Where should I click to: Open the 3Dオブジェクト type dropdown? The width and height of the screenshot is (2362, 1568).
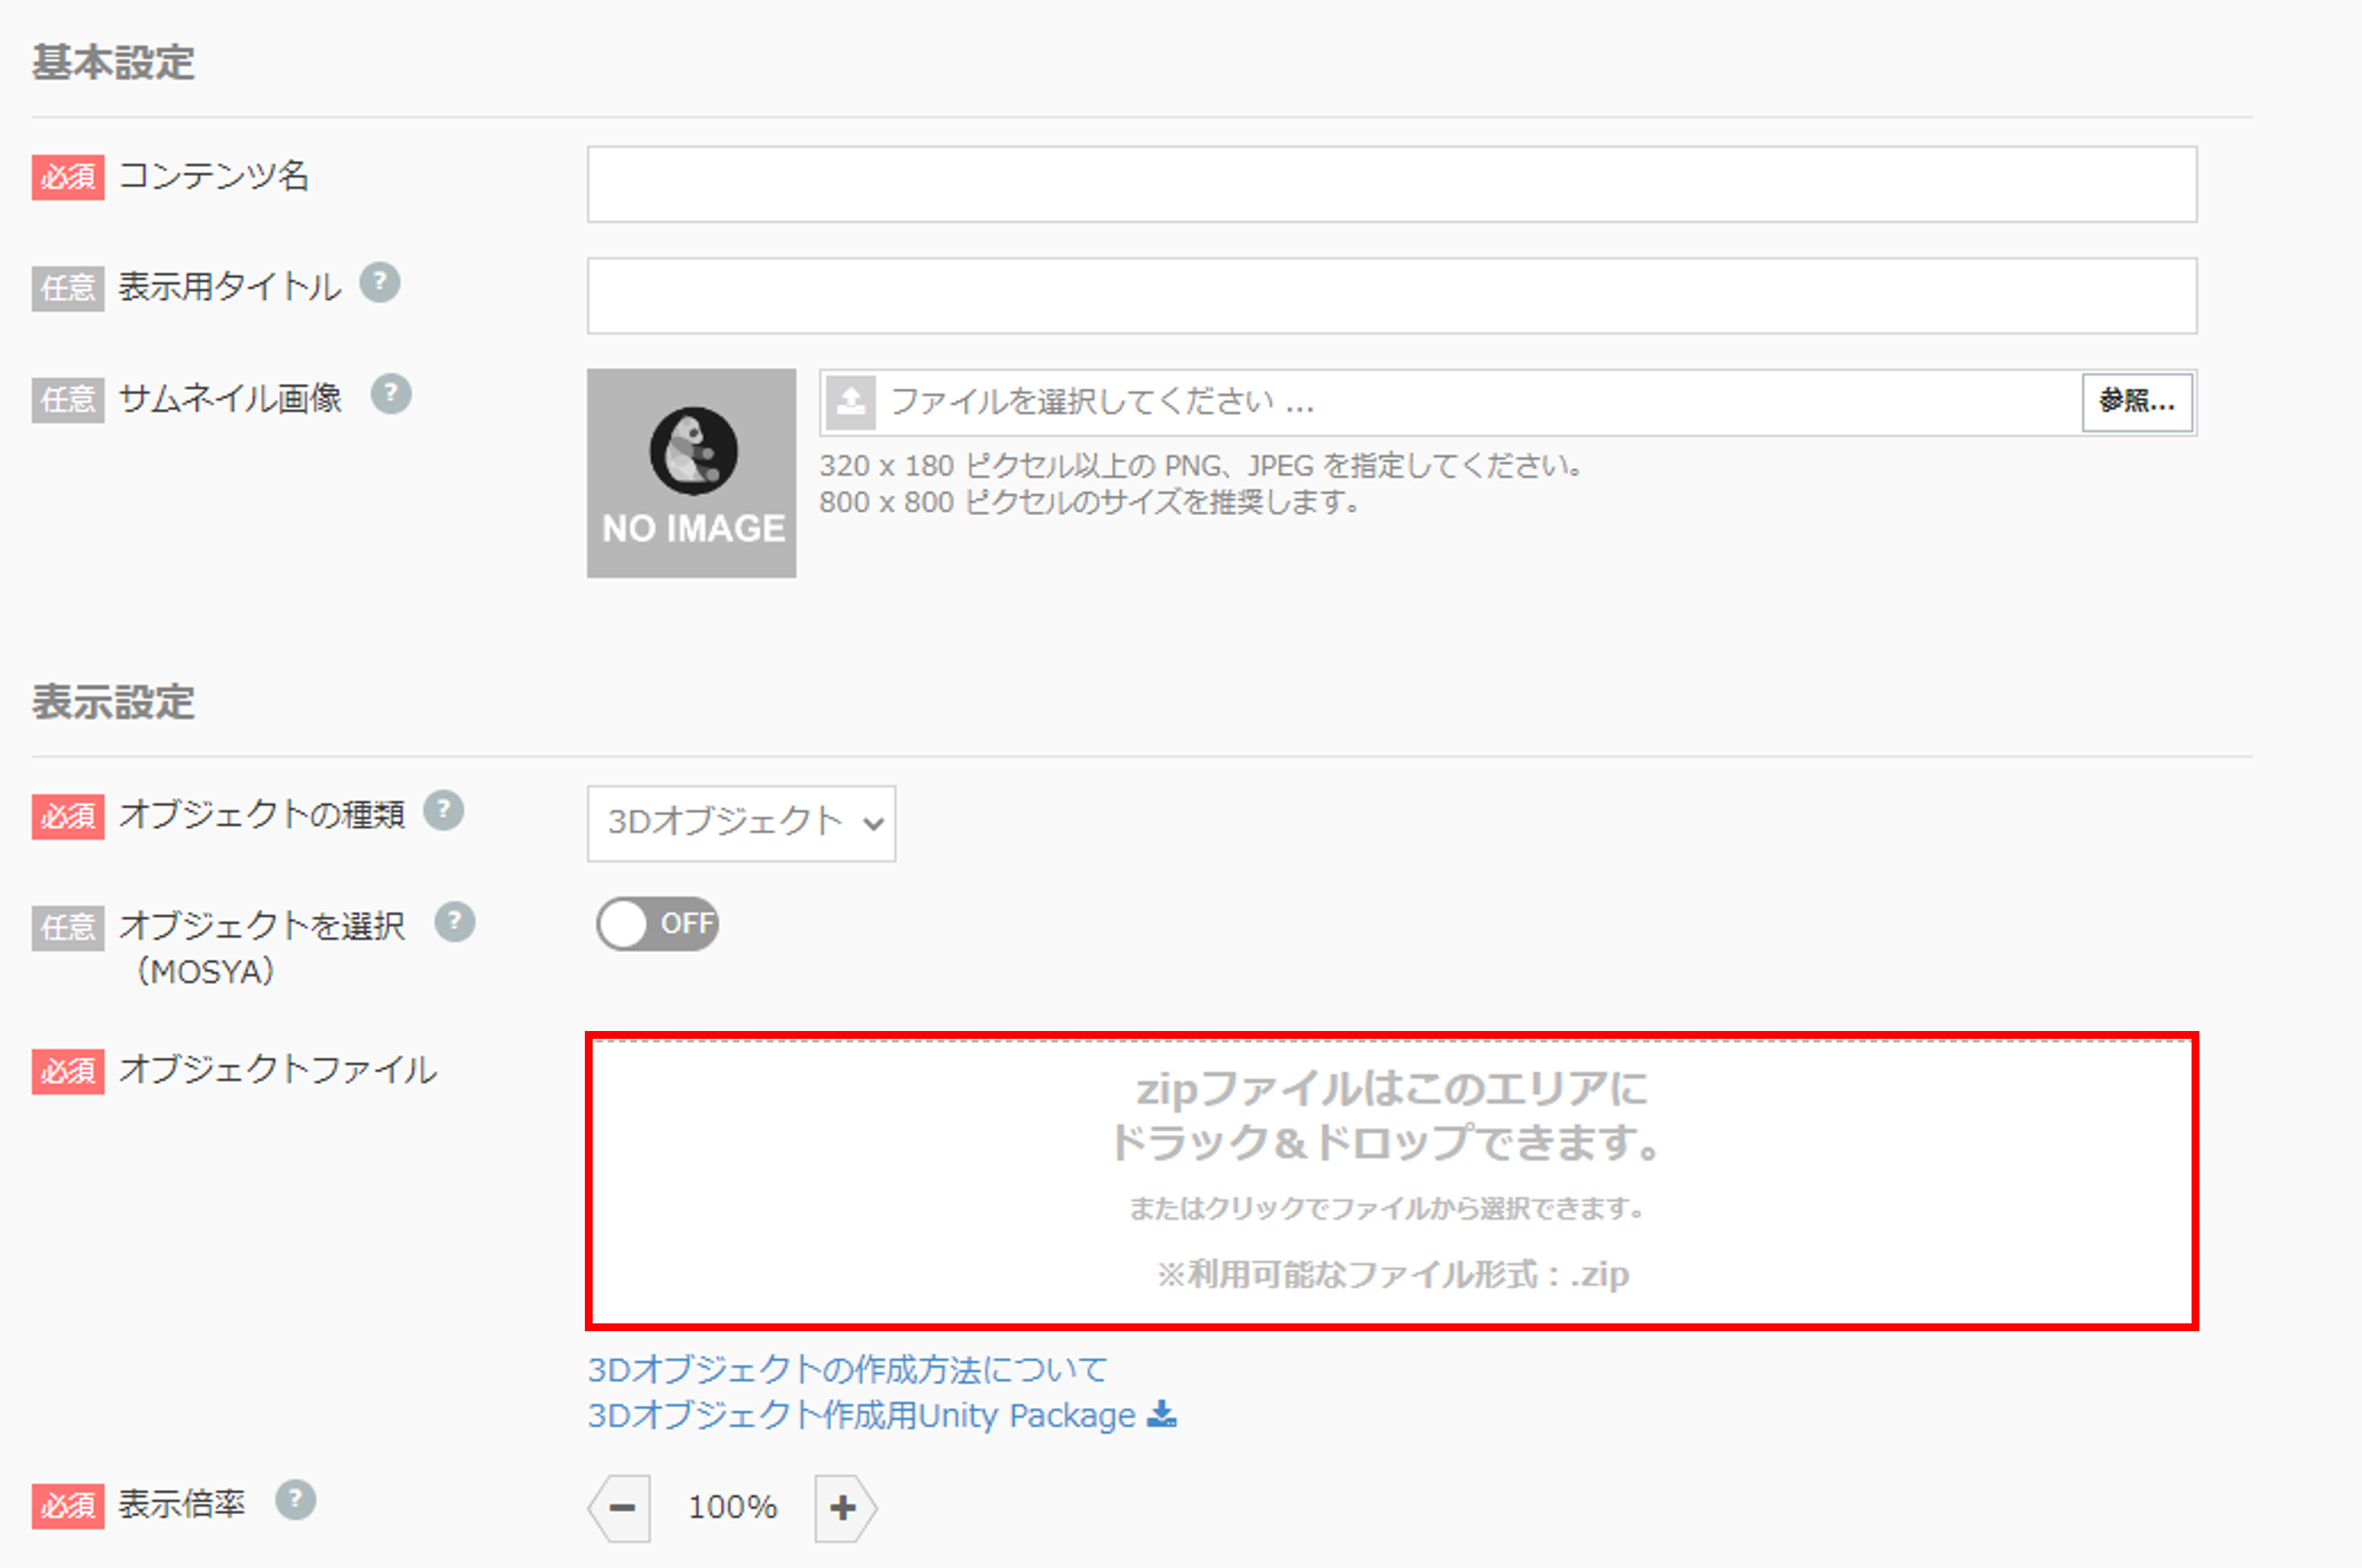coord(741,823)
